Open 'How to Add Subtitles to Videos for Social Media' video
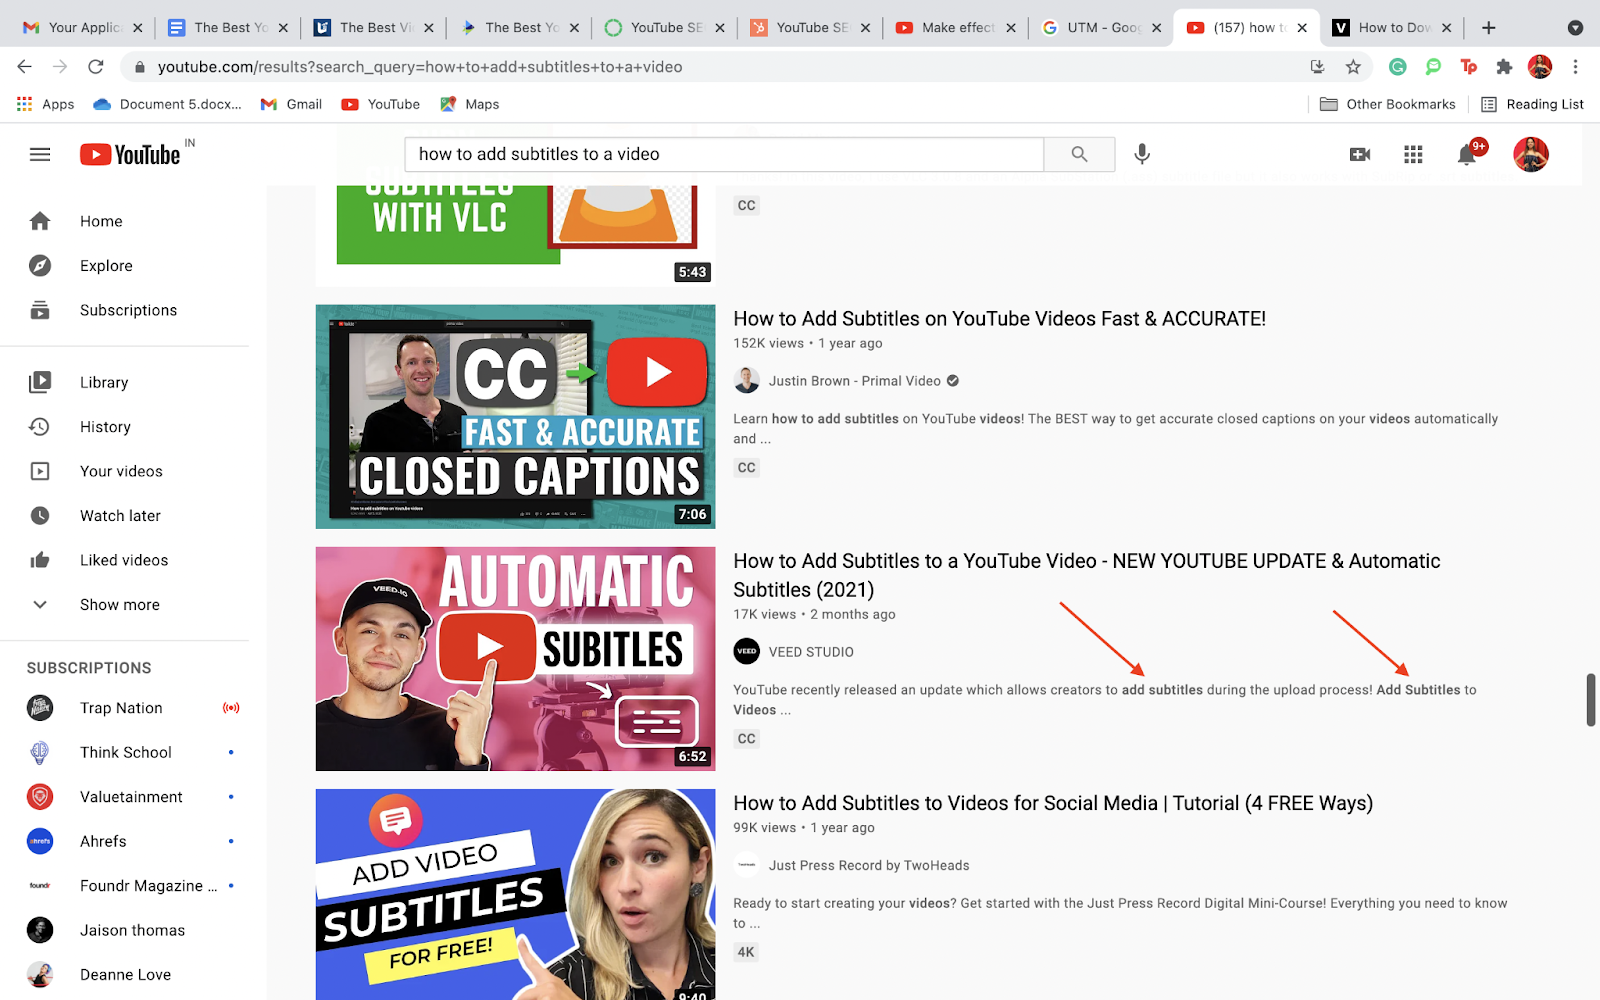Image resolution: width=1600 pixels, height=1000 pixels. (1053, 803)
